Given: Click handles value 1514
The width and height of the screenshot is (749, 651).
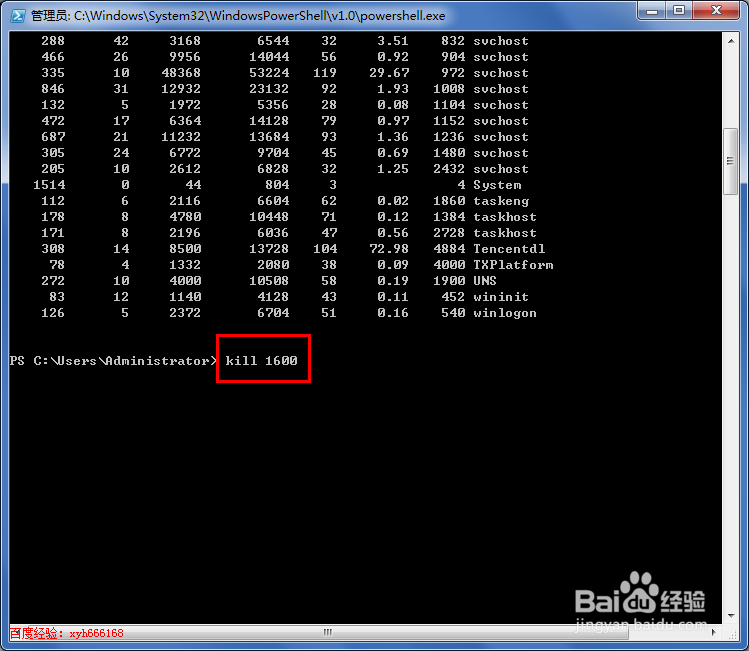Looking at the screenshot, I should [x=49, y=185].
